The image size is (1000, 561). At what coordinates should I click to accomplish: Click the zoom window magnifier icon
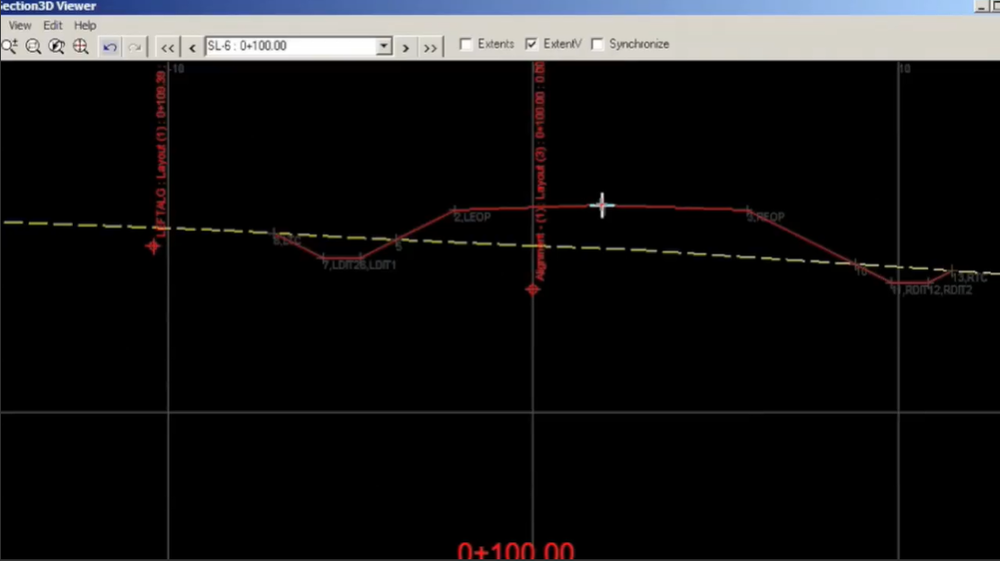click(x=33, y=46)
